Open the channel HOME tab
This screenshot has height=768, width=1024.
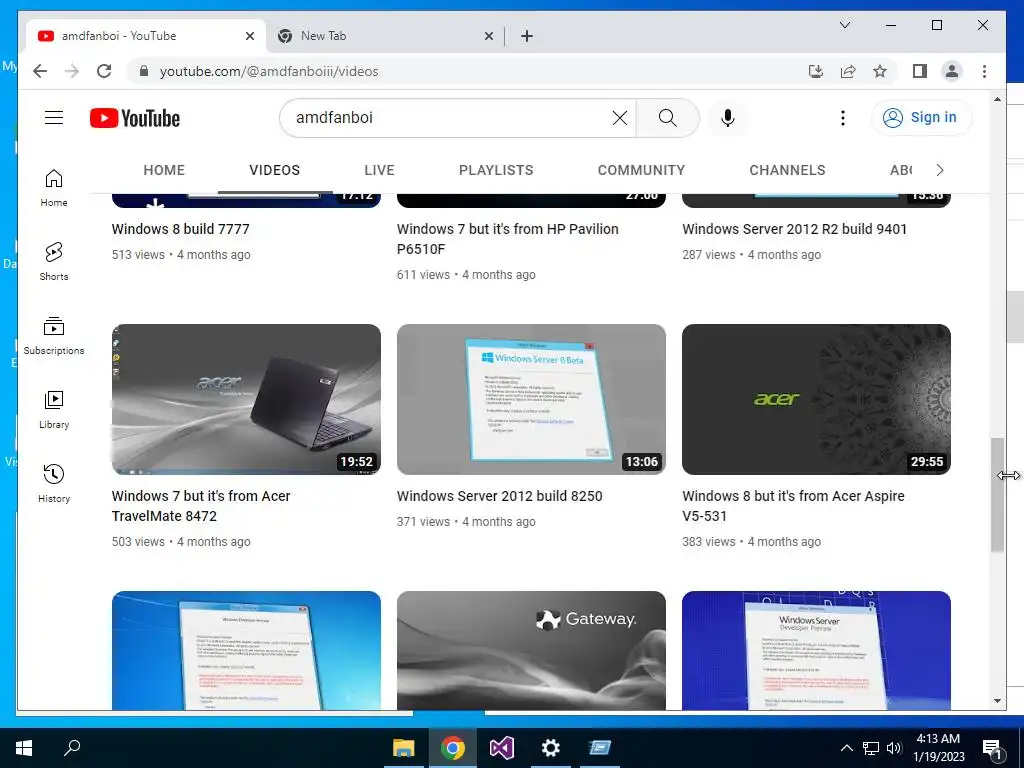point(164,170)
